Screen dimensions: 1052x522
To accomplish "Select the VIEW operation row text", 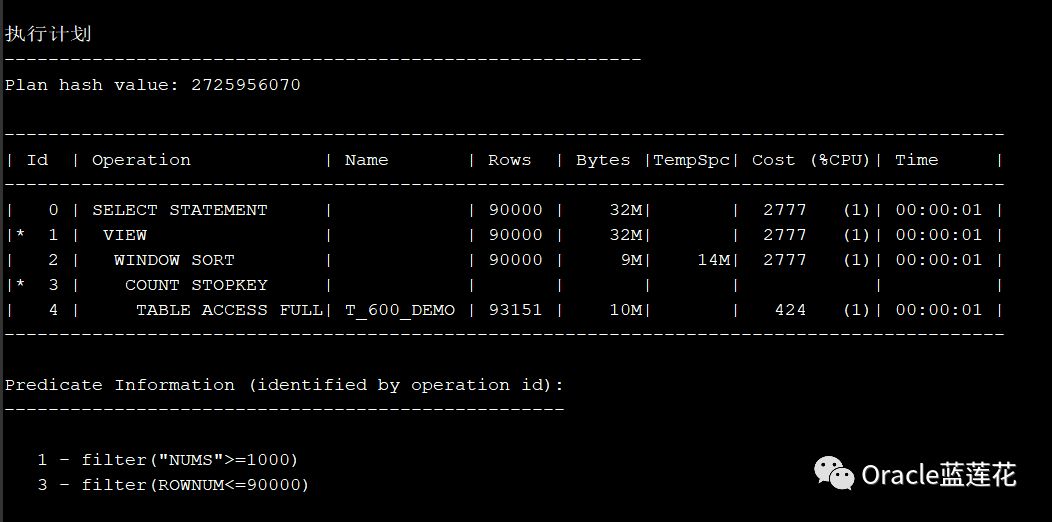I will [x=125, y=235].
